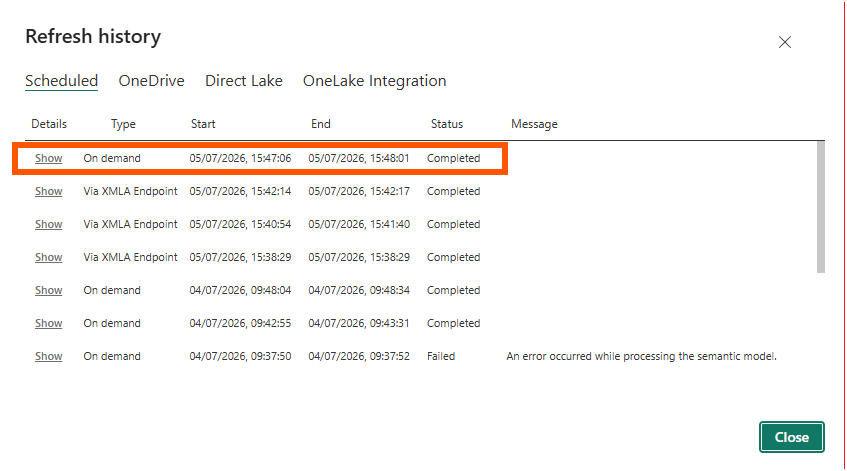Click the semantic model error message
The height and width of the screenshot is (471, 847).
tap(641, 356)
